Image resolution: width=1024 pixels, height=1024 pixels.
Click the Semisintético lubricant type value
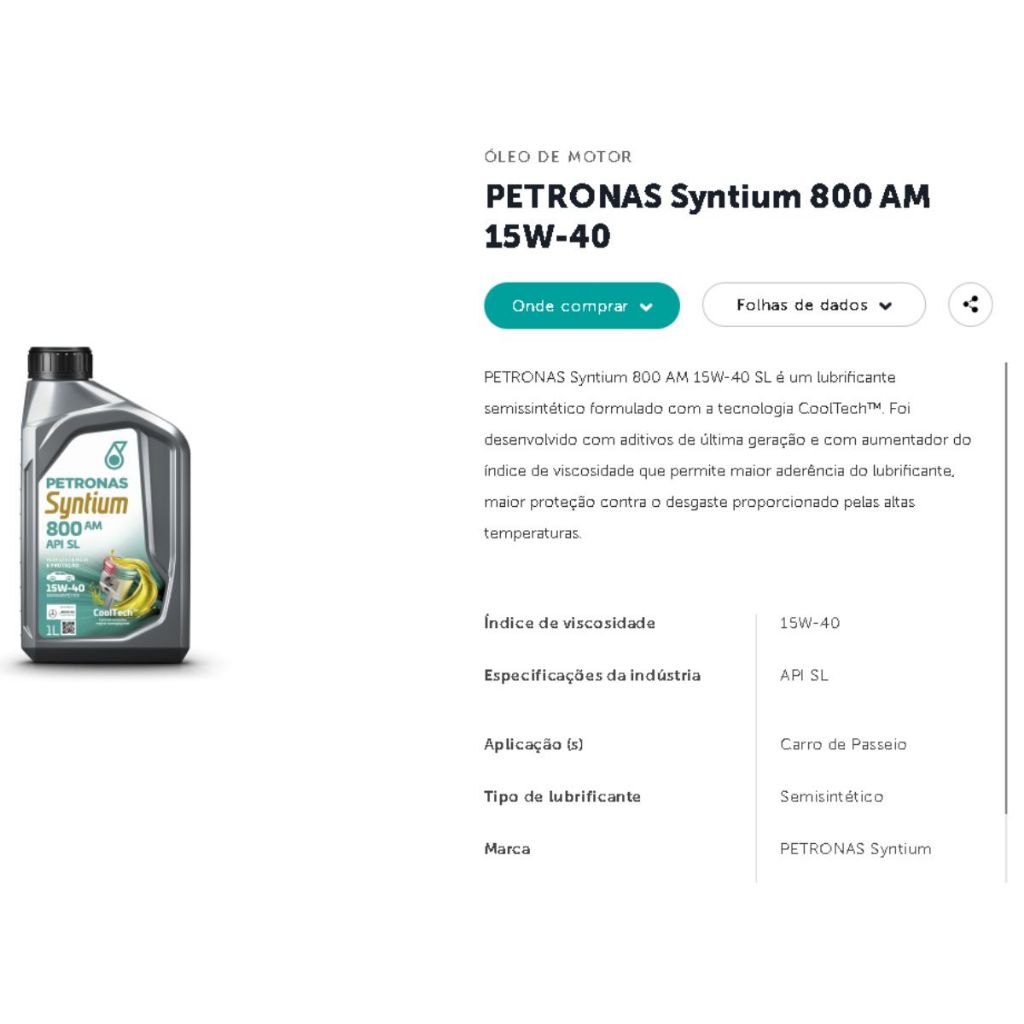coord(831,796)
